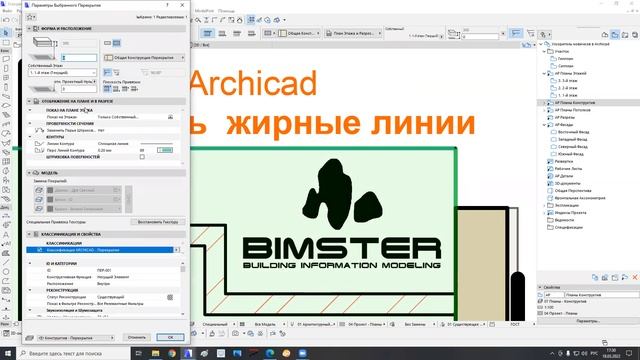Click the renovation status icon in Реконструкция row
Viewport: 640px width, 360px height.
(170, 297)
